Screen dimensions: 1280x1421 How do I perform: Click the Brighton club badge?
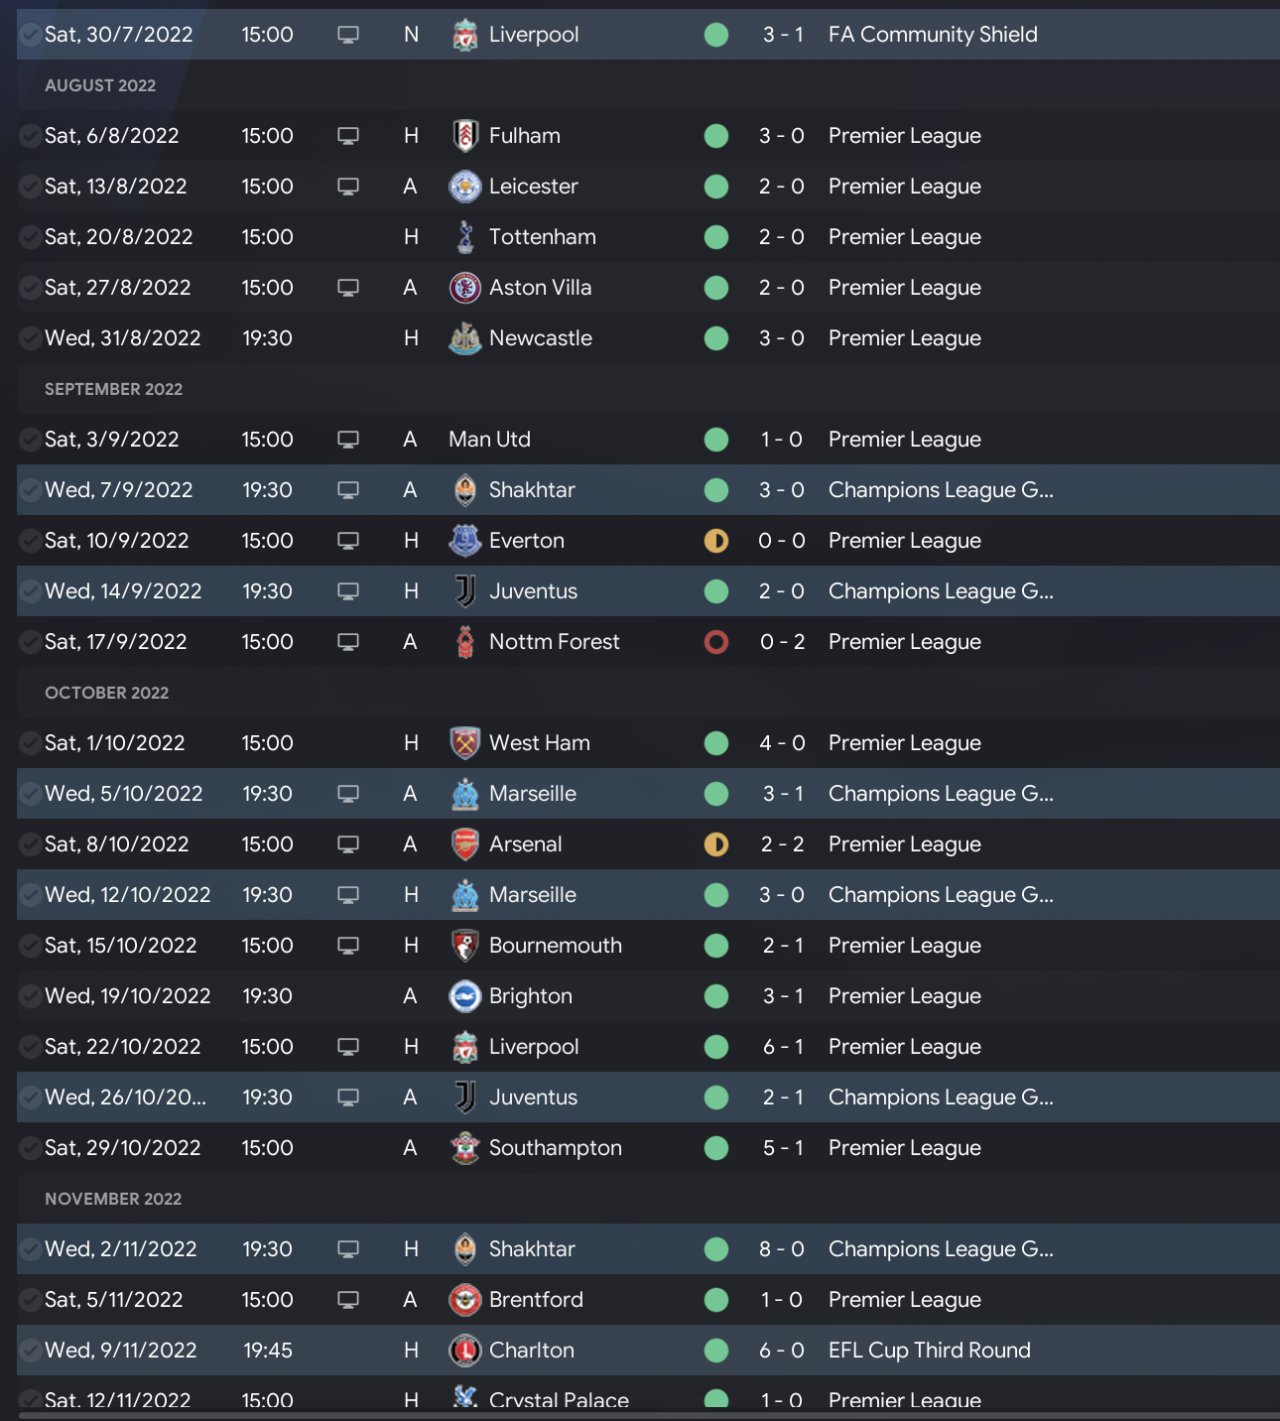coord(465,997)
